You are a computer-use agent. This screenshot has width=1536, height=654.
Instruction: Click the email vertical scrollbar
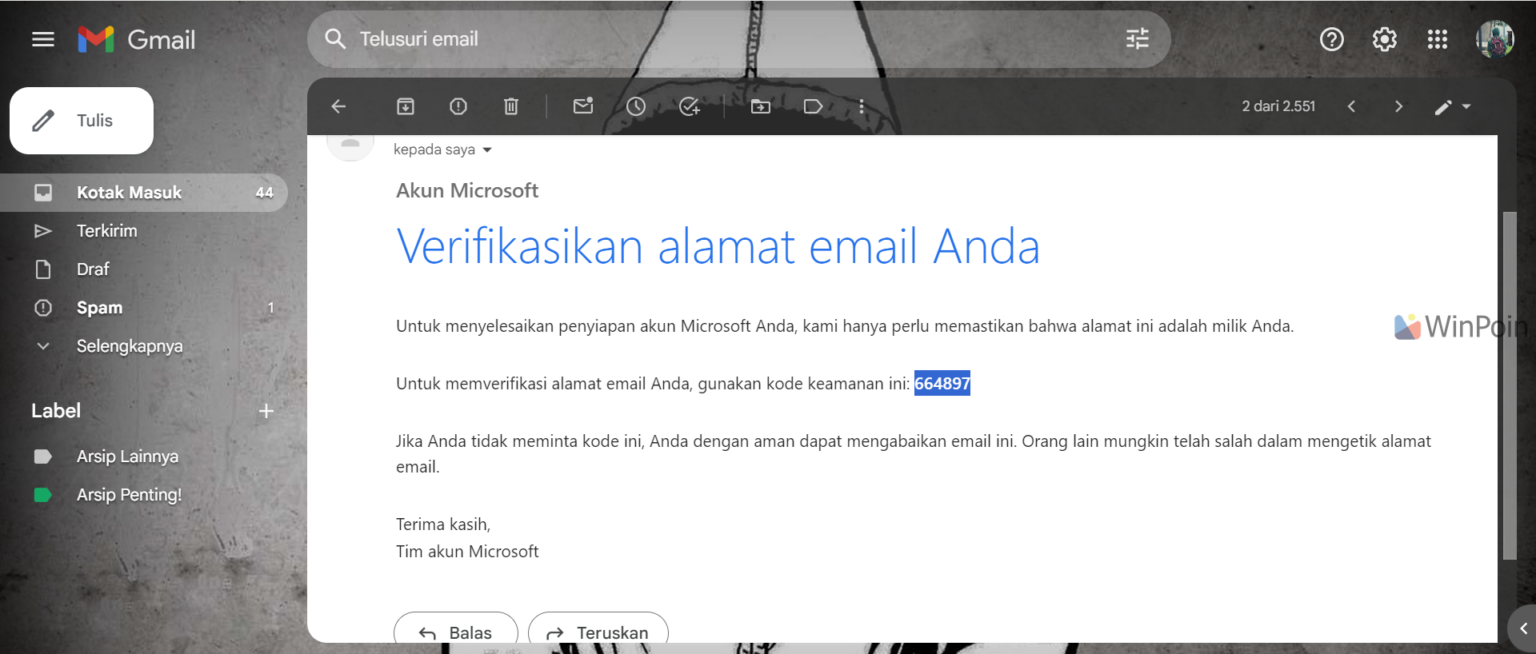(1510, 385)
